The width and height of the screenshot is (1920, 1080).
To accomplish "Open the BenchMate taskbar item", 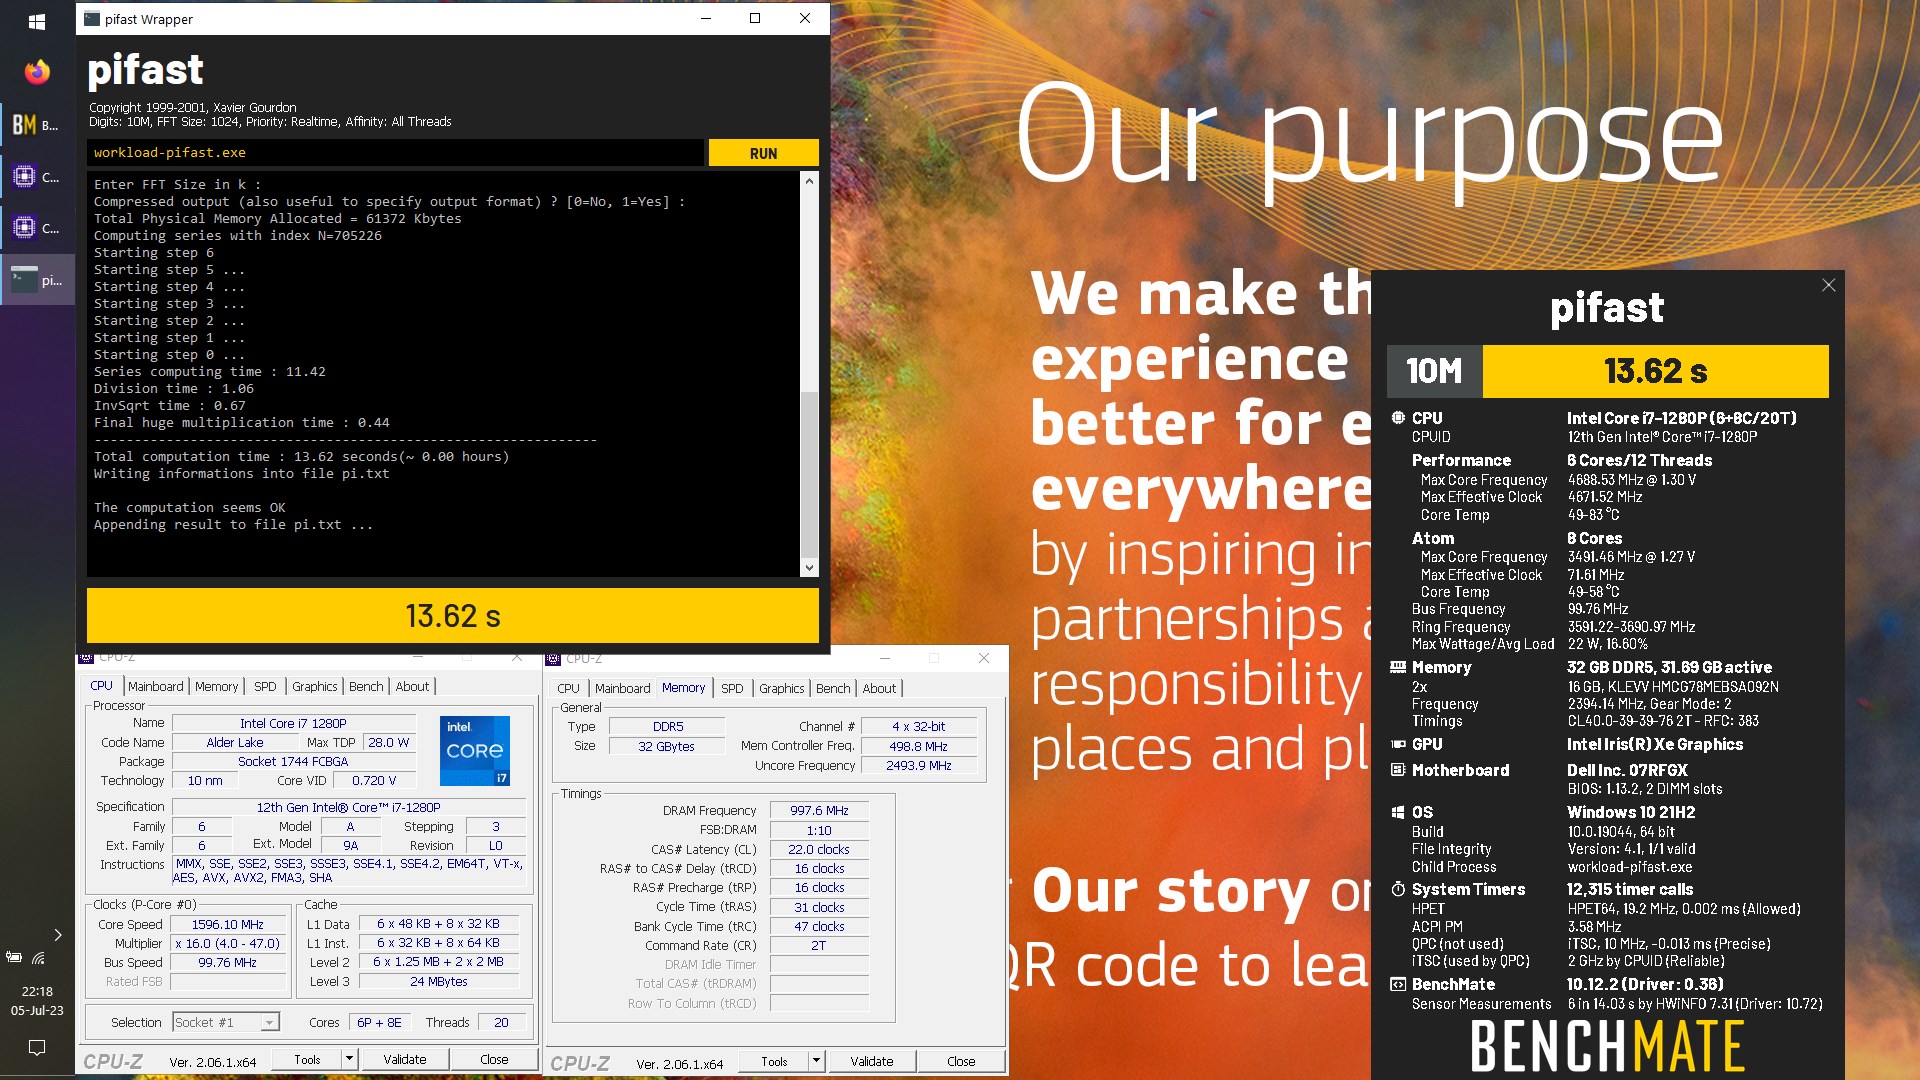I will [37, 125].
